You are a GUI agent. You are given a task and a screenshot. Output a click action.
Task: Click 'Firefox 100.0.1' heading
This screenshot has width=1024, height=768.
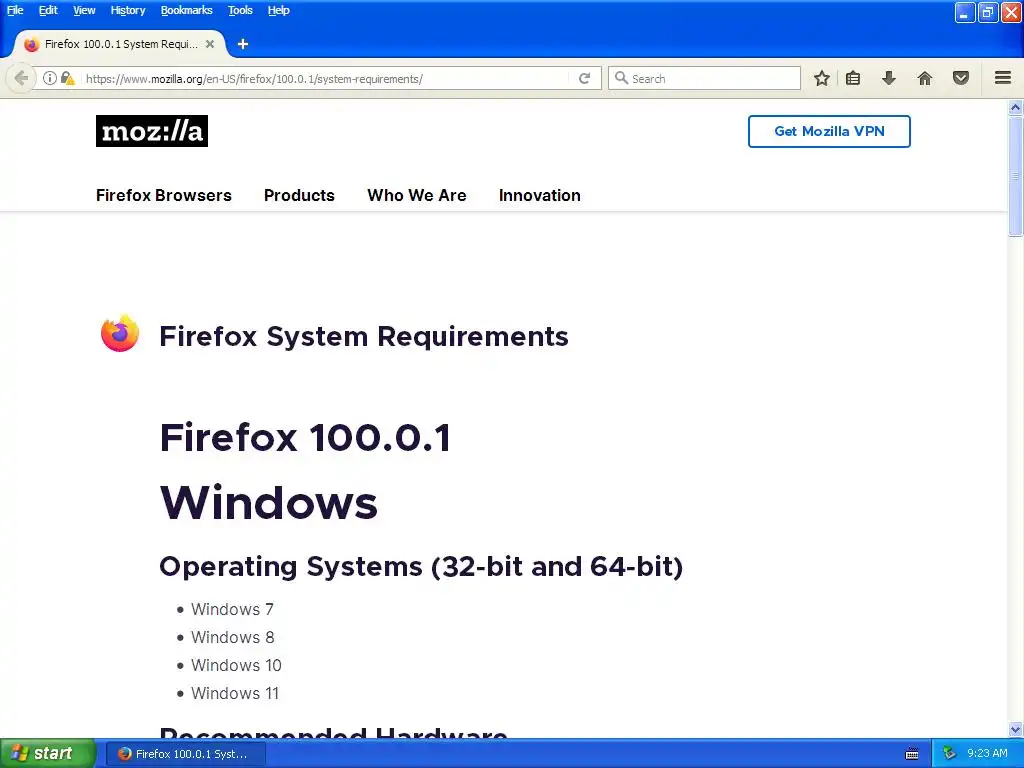[305, 438]
